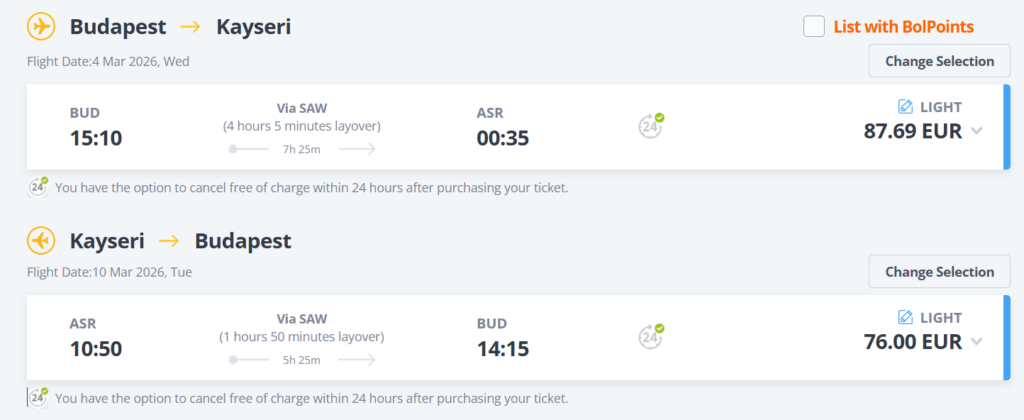Click 24-hour cancel icon in BUD-ASR flight card
Screen dimensions: 1024x420
pyautogui.click(x=652, y=125)
